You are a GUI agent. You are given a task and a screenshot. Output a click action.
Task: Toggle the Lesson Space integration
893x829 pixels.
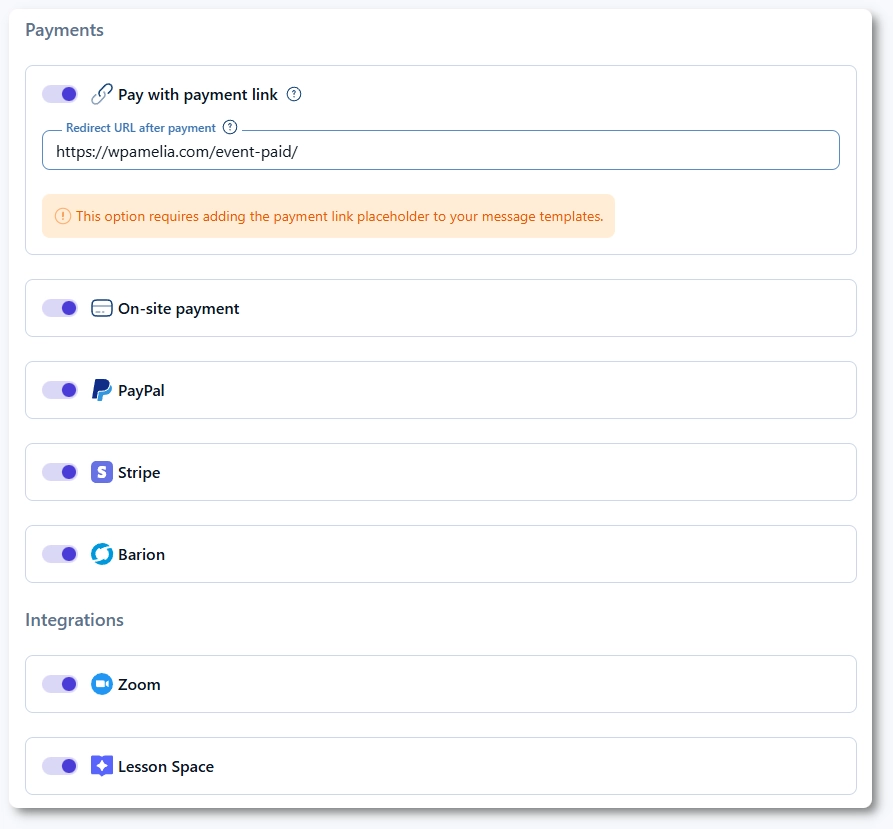60,766
